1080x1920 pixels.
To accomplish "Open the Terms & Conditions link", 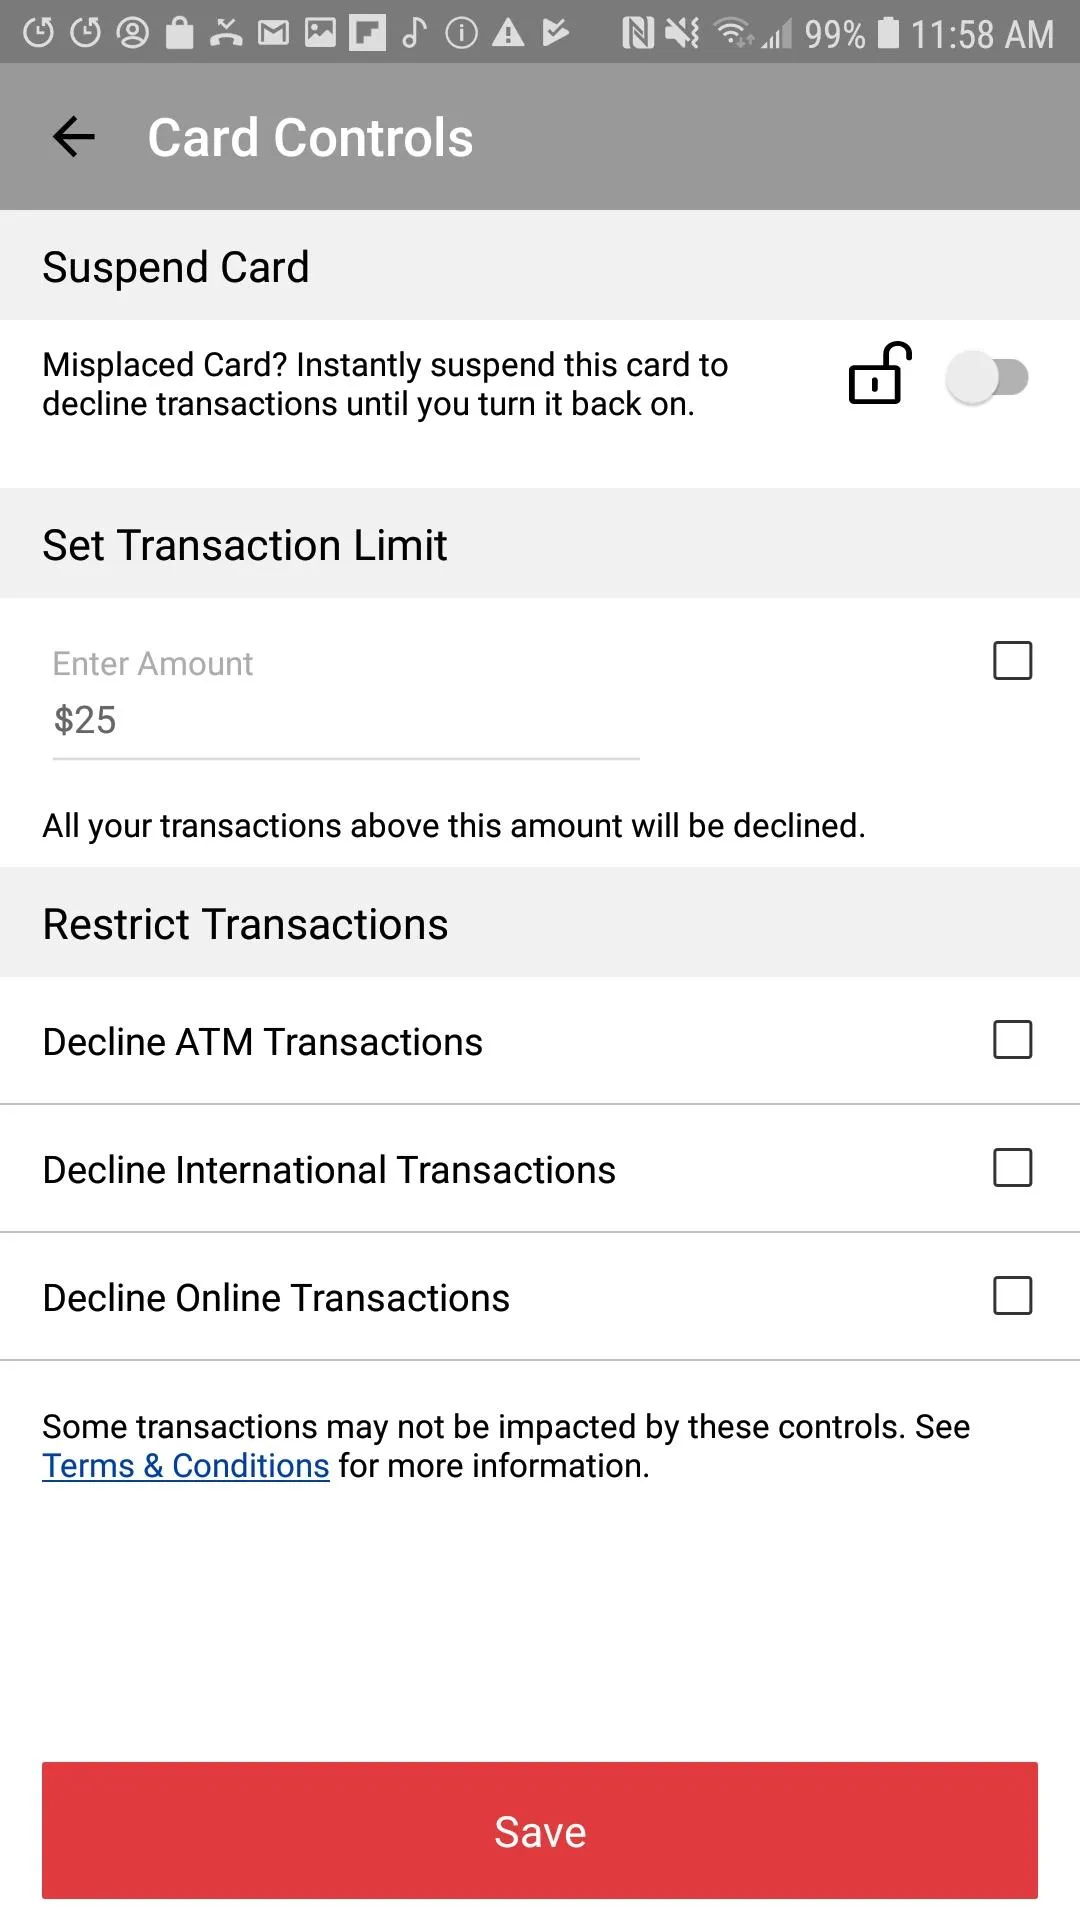I will click(x=186, y=1466).
